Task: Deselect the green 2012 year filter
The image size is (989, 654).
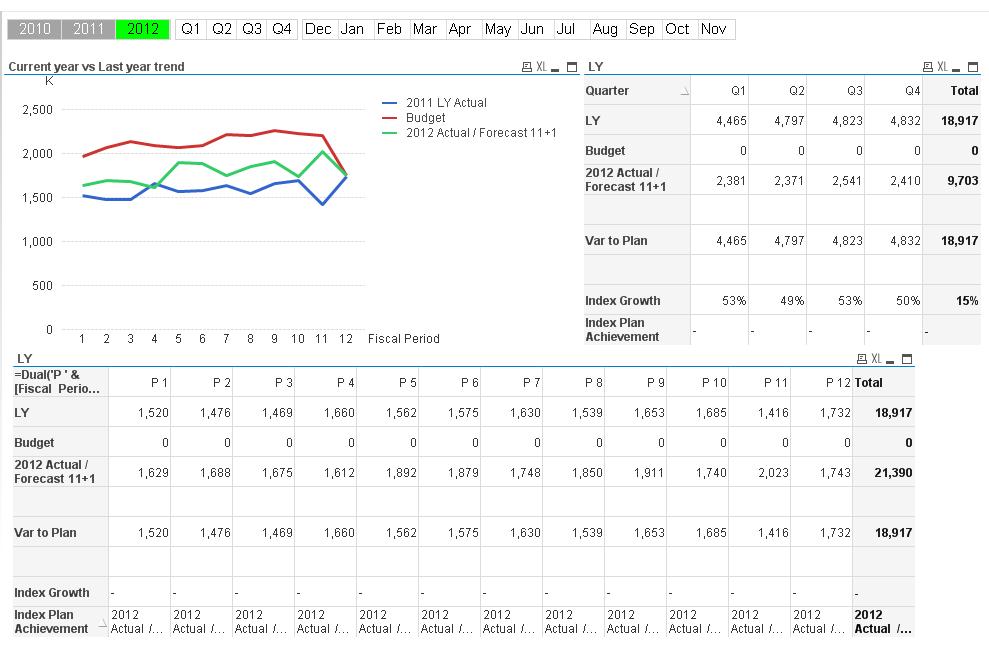Action: (143, 29)
